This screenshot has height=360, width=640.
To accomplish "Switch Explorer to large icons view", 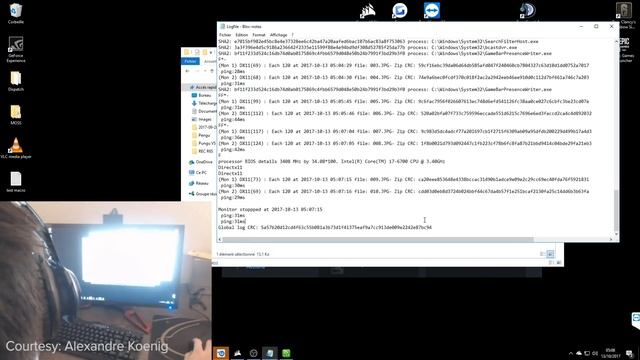I will tap(550, 254).
